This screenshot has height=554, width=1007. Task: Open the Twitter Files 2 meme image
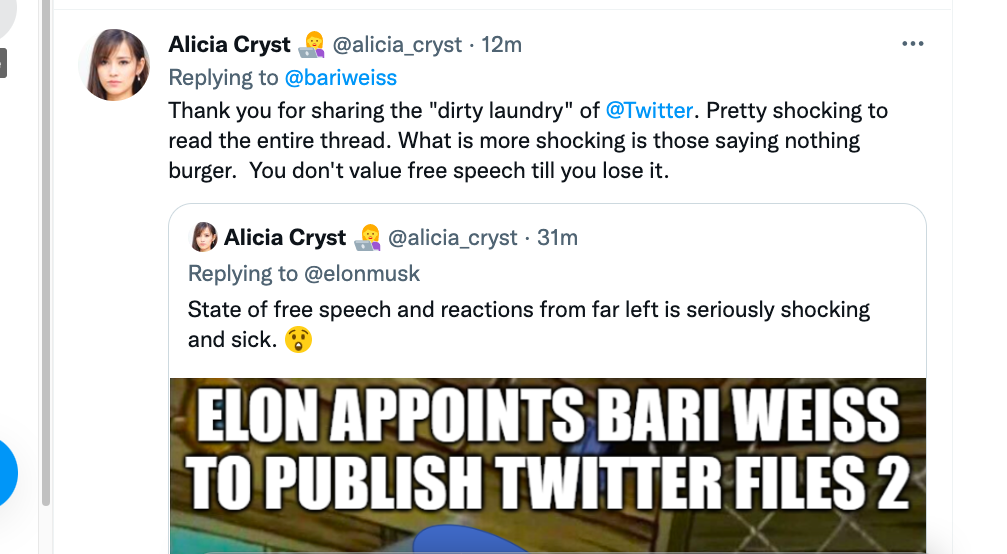coord(548,466)
